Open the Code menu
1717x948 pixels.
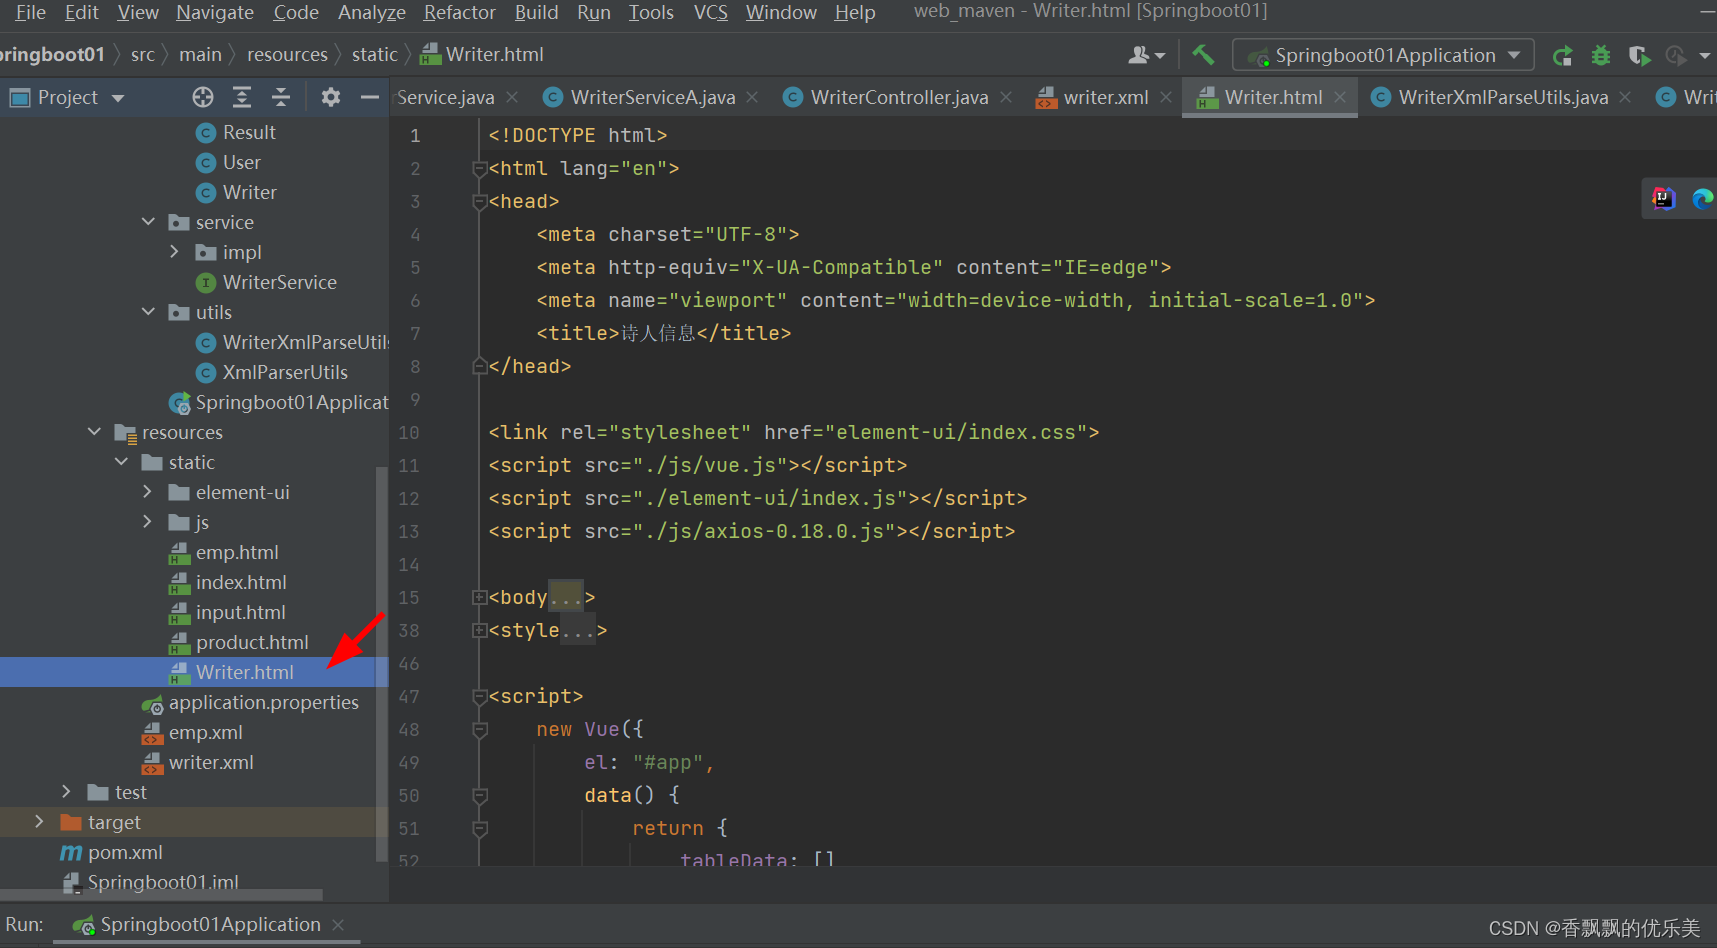[296, 12]
